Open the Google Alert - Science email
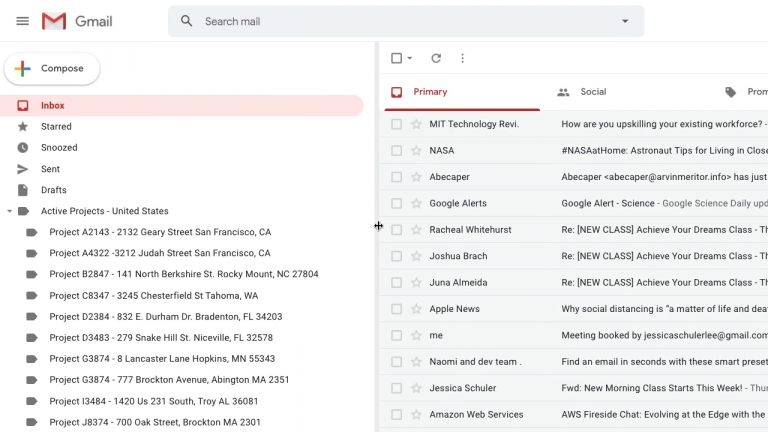Screen dimensions: 768x432 pos(664,203)
